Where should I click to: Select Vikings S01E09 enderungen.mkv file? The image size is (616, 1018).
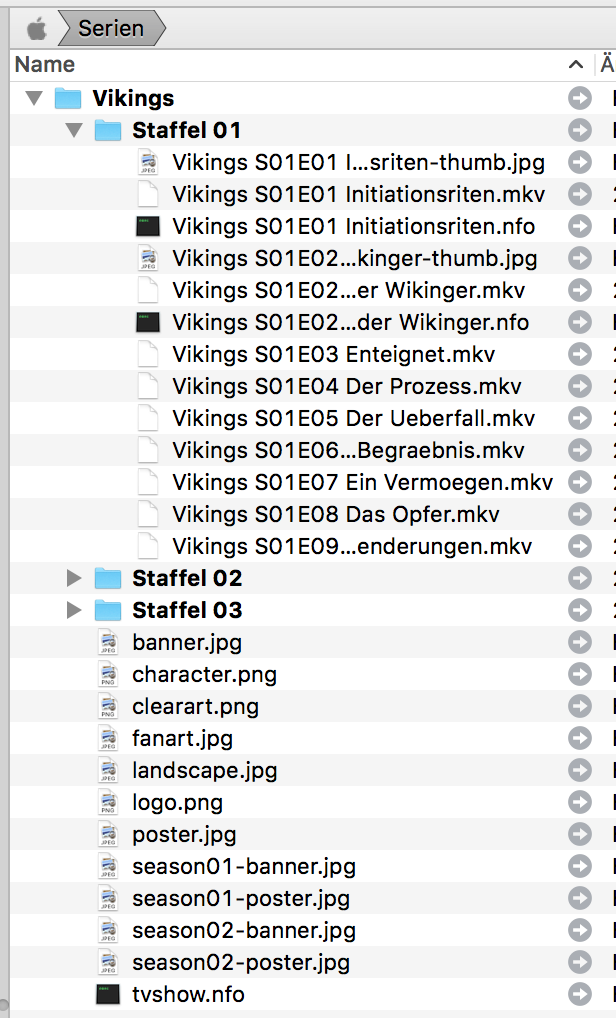click(352, 546)
